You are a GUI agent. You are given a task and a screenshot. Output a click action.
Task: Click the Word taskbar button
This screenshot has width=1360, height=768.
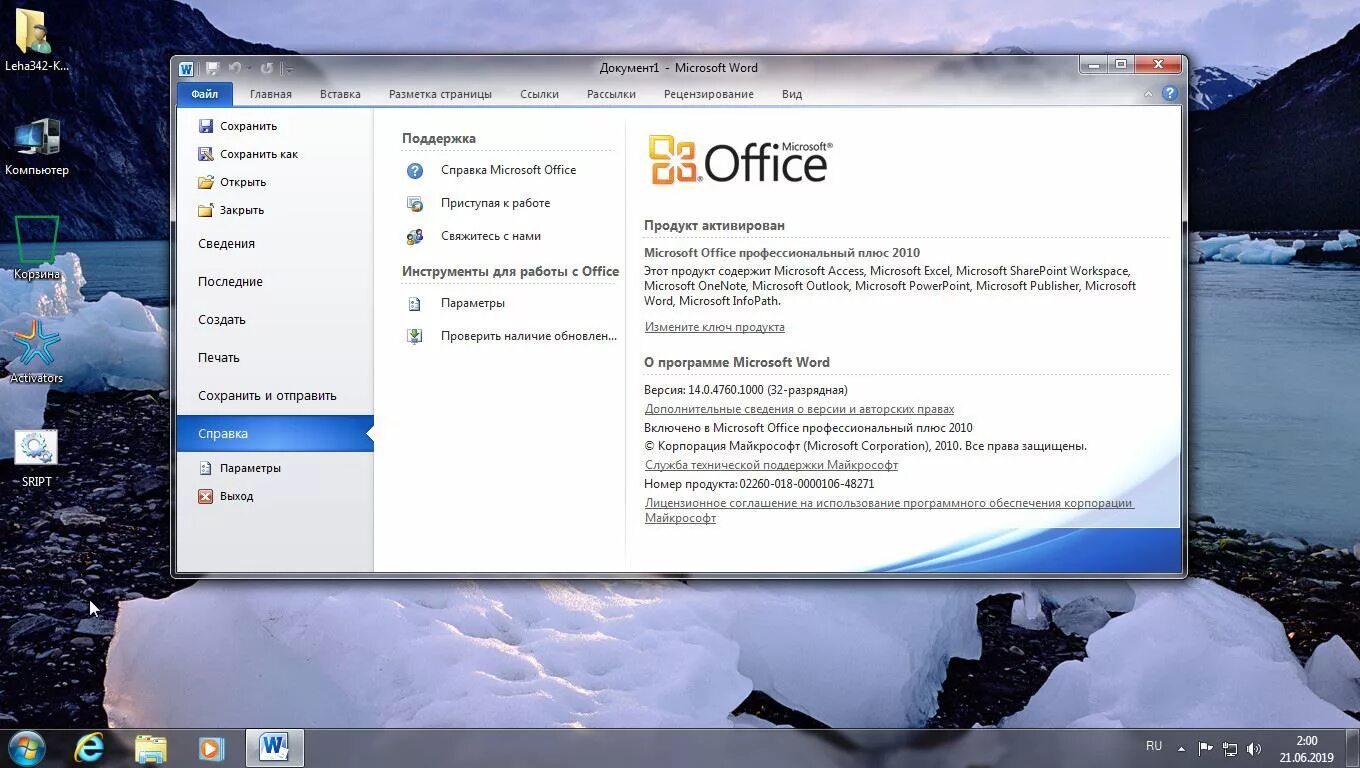(274, 748)
